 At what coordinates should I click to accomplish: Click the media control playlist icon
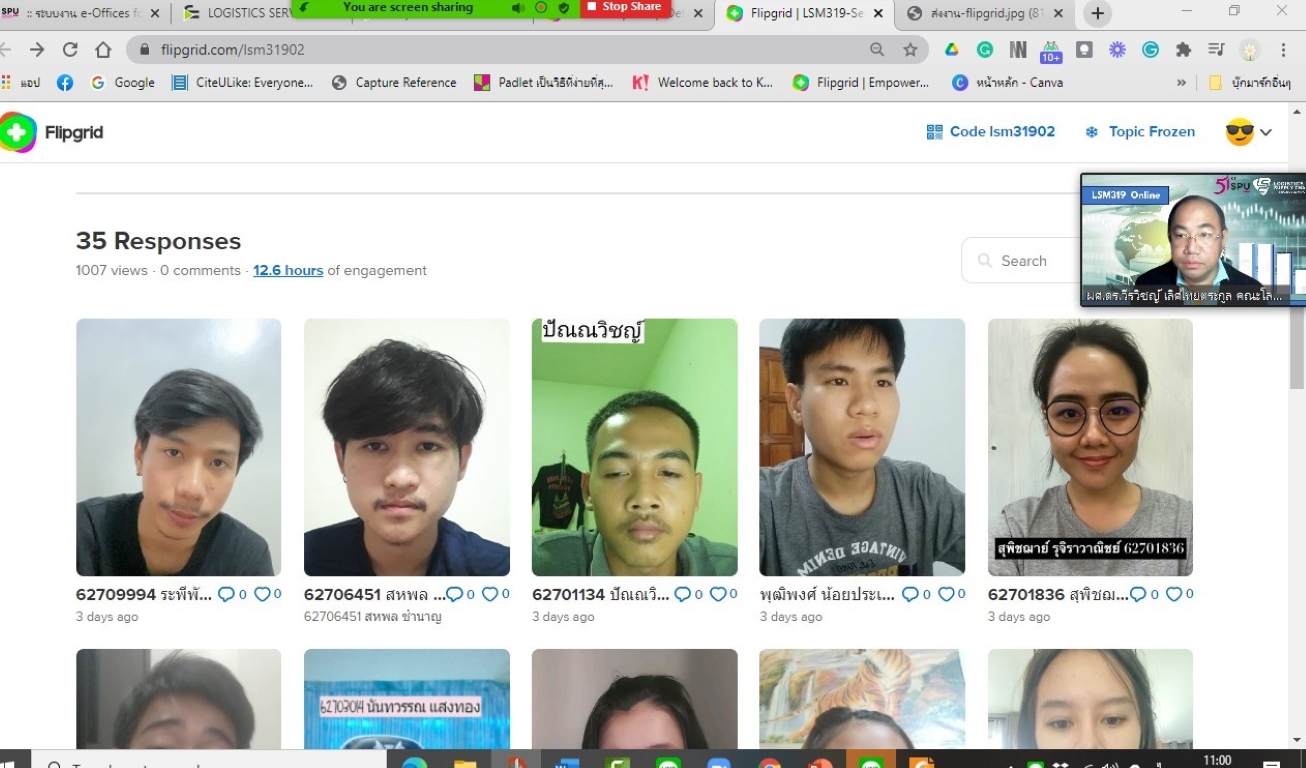pos(1216,50)
